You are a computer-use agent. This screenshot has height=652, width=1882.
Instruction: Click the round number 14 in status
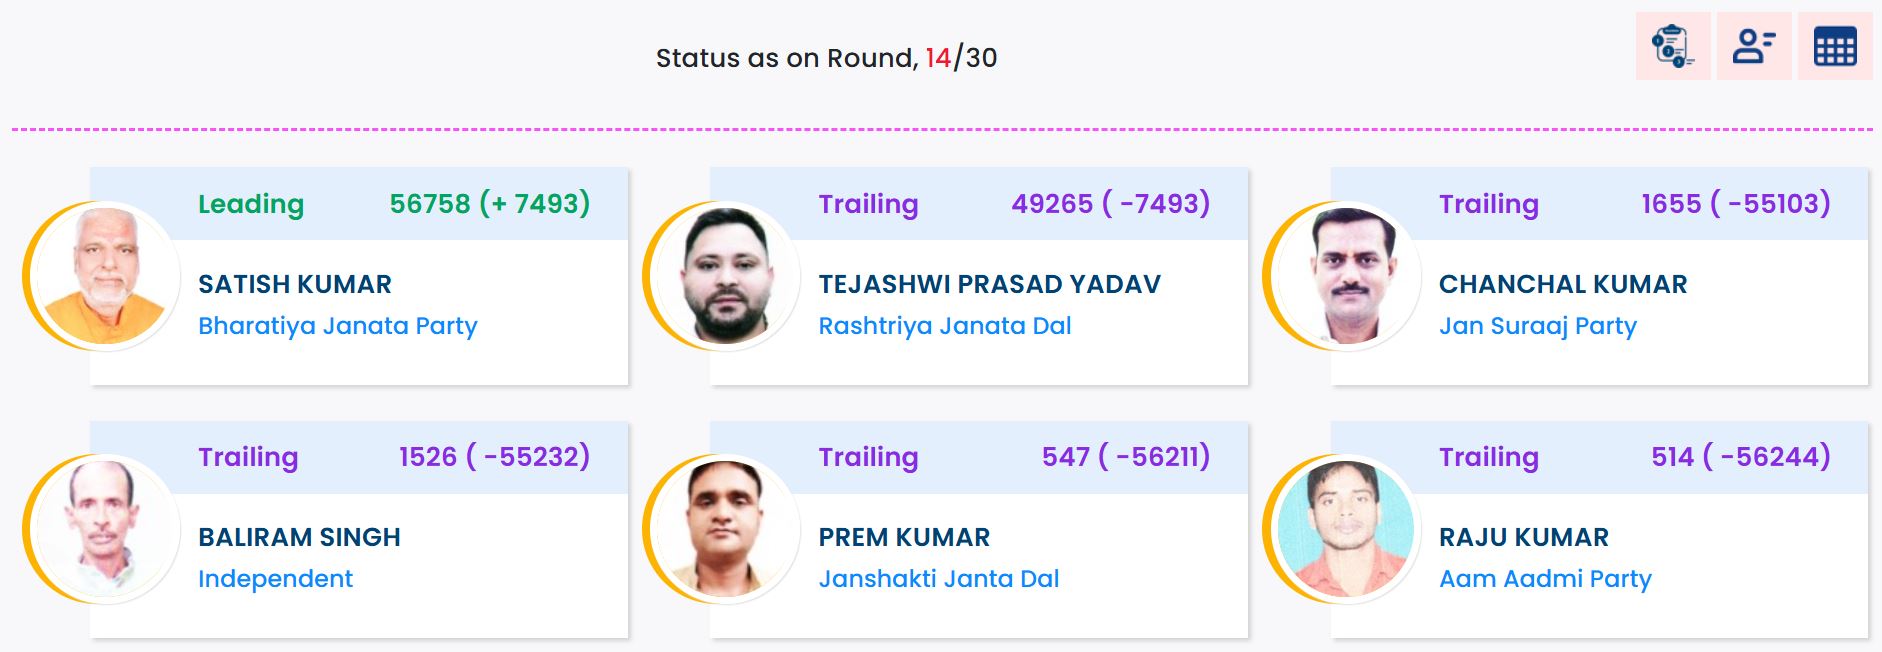coord(938,58)
